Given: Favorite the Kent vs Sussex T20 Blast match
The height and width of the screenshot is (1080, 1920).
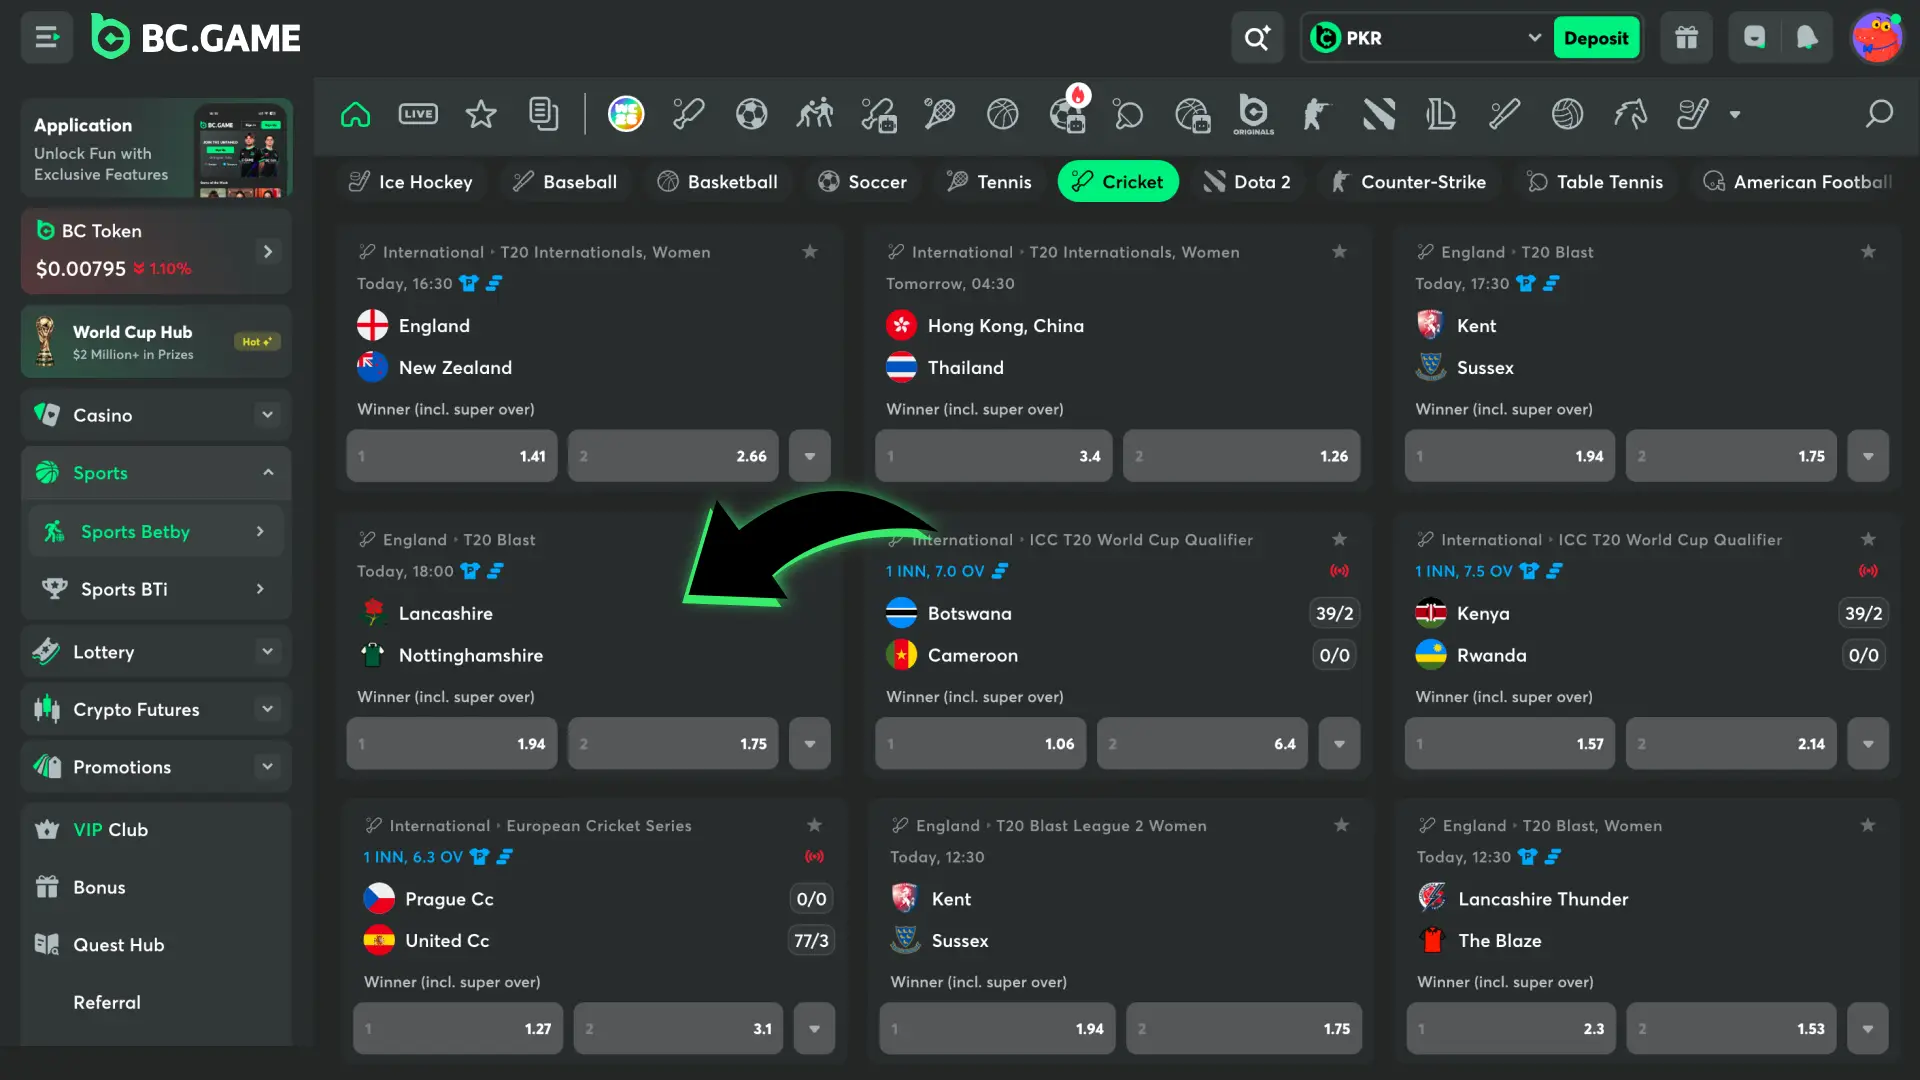Looking at the screenshot, I should (1868, 252).
